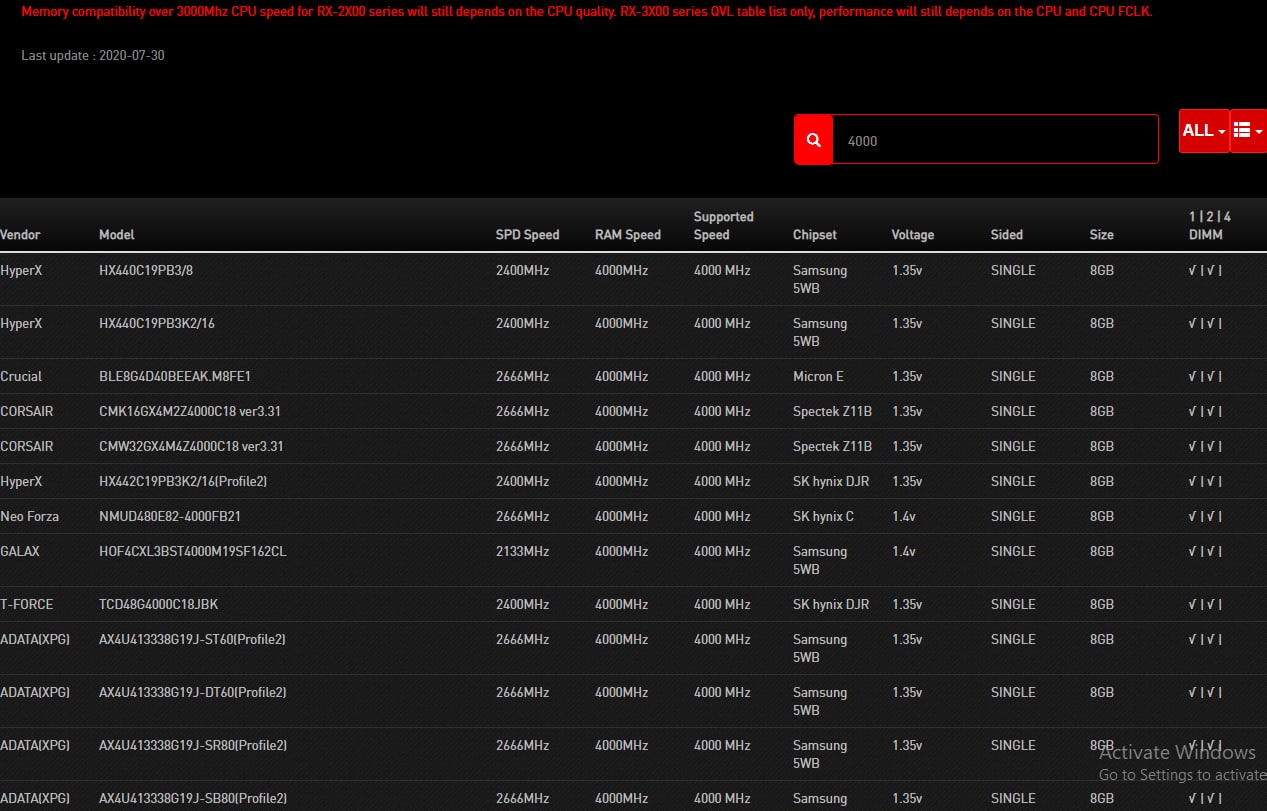This screenshot has height=811, width=1267.
Task: Open the ALL filter dropdown
Action: click(1204, 131)
